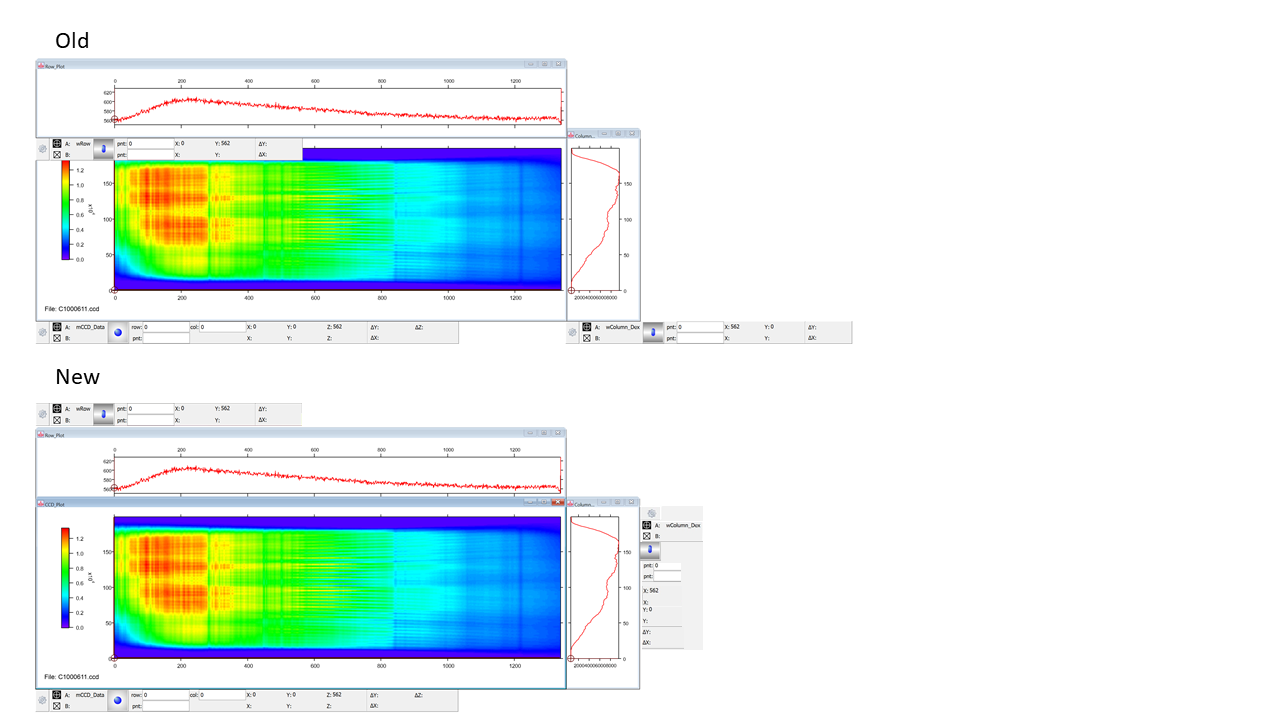Click the gear icon atop the New wColumn_Dox panel

[652, 512]
